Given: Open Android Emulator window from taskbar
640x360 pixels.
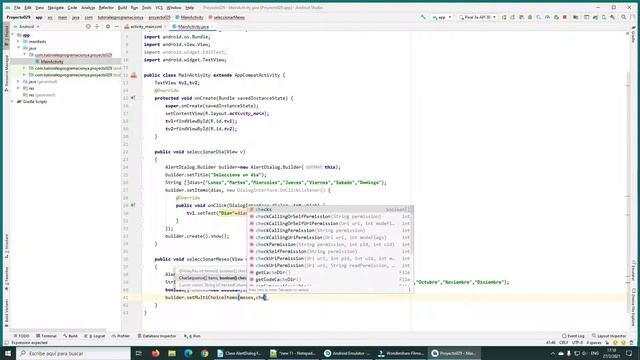Looking at the screenshot, I should coord(347,353).
